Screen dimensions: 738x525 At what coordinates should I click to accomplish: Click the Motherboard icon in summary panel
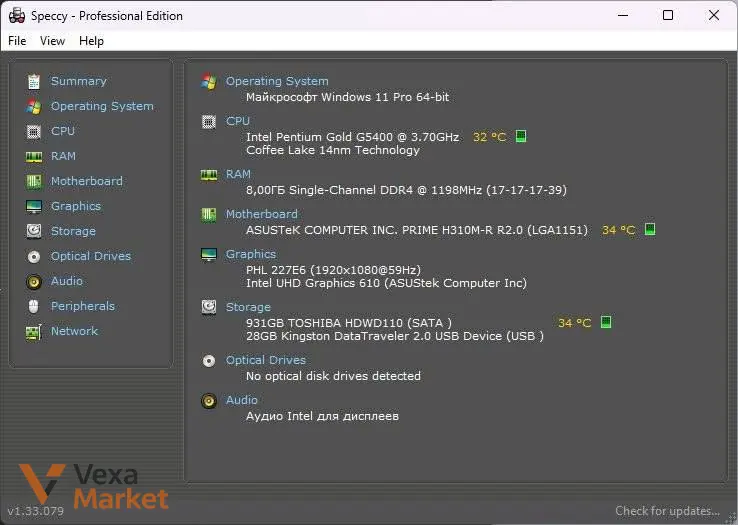click(209, 215)
